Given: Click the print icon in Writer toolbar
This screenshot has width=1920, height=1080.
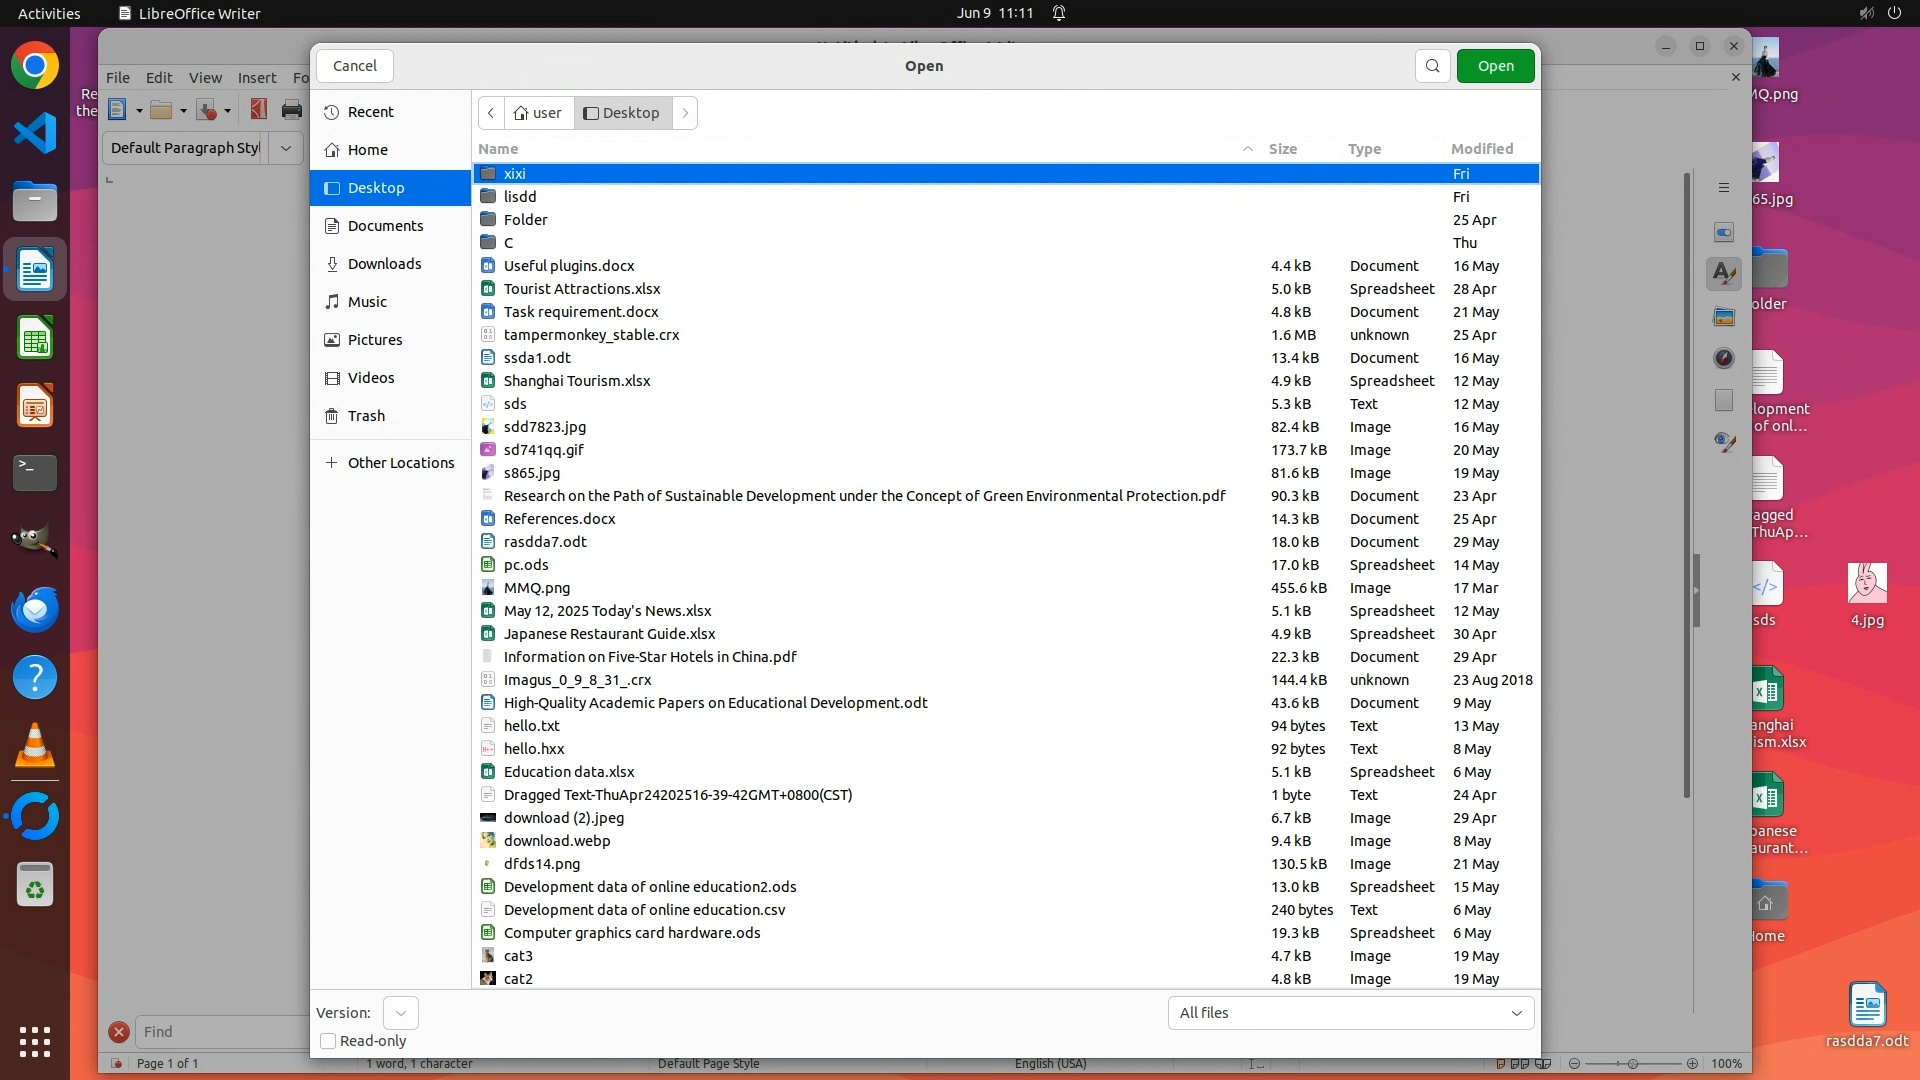Looking at the screenshot, I should 291,110.
